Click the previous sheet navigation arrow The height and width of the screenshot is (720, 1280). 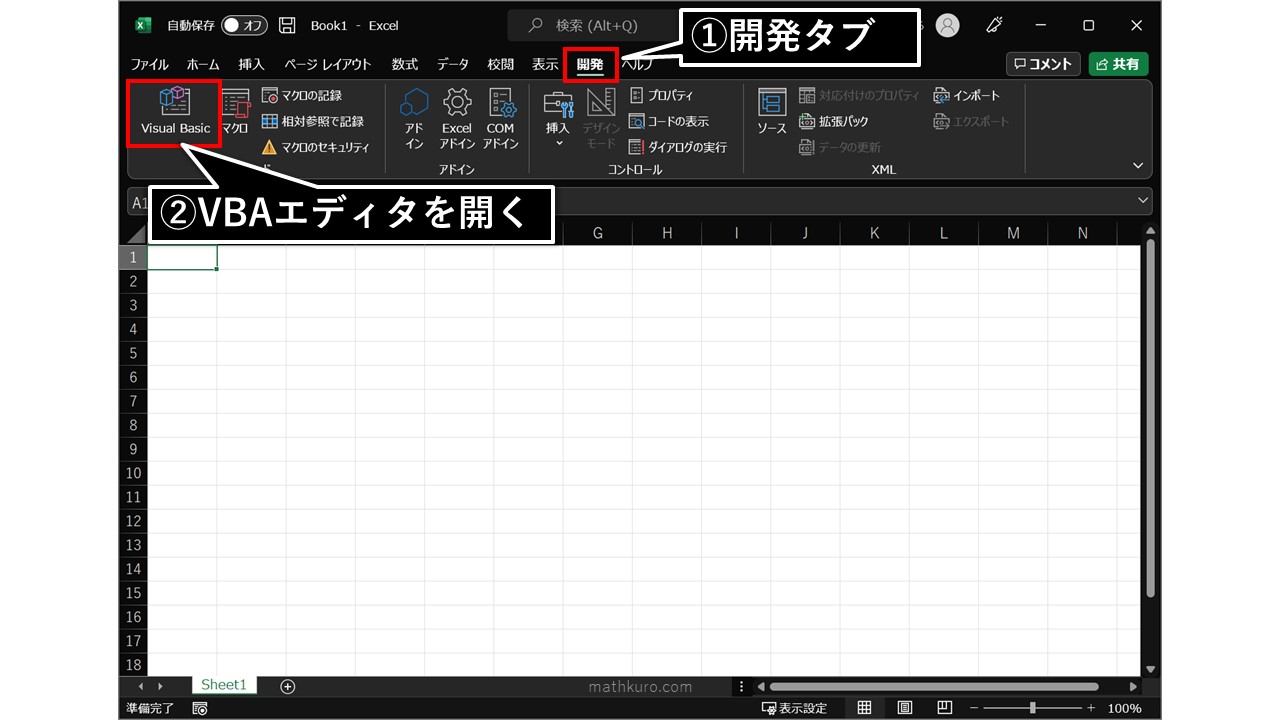coord(141,687)
